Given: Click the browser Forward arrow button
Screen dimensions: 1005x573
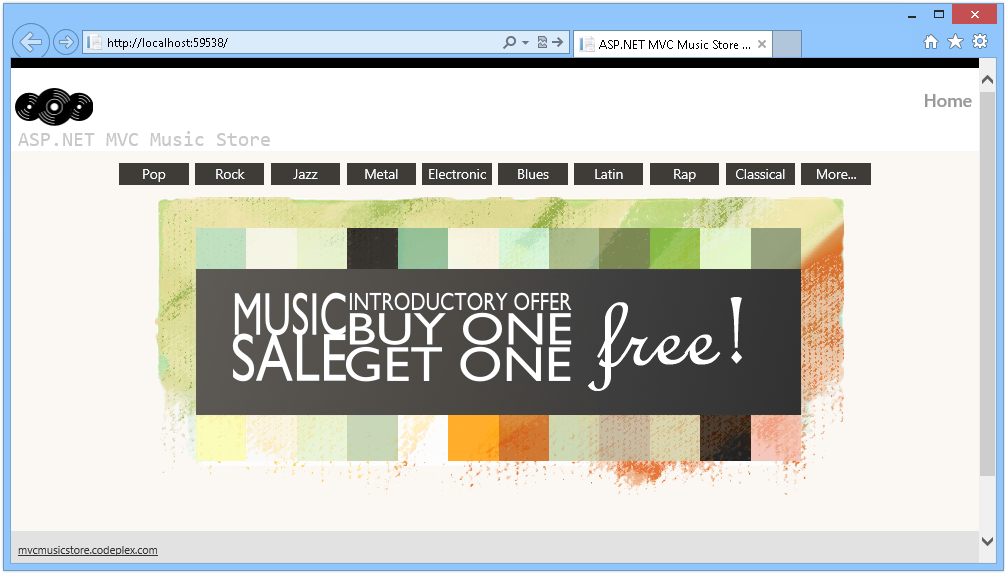Looking at the screenshot, I should tap(65, 42).
